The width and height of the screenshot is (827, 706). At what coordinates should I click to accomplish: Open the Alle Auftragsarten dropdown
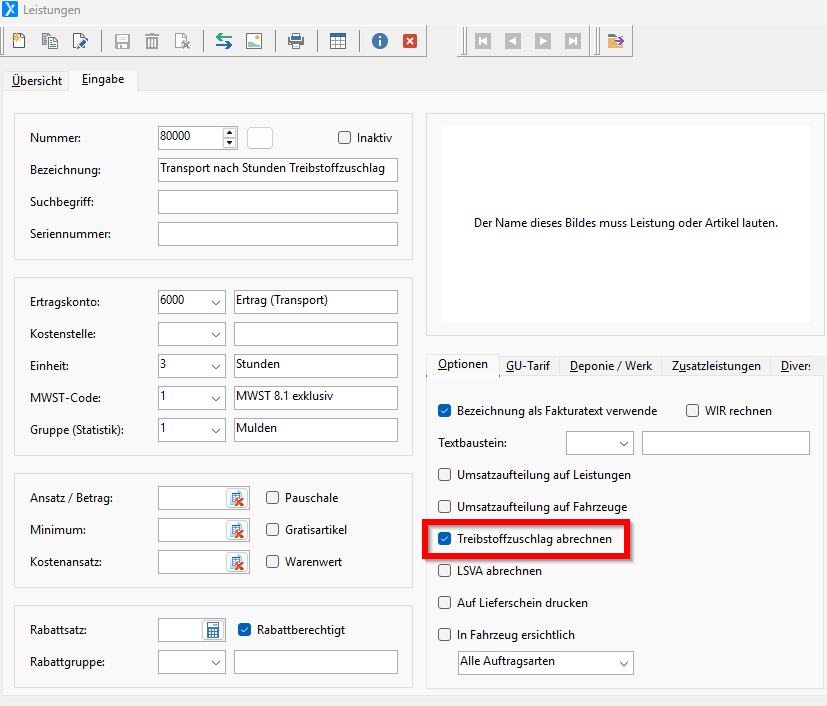coord(624,662)
